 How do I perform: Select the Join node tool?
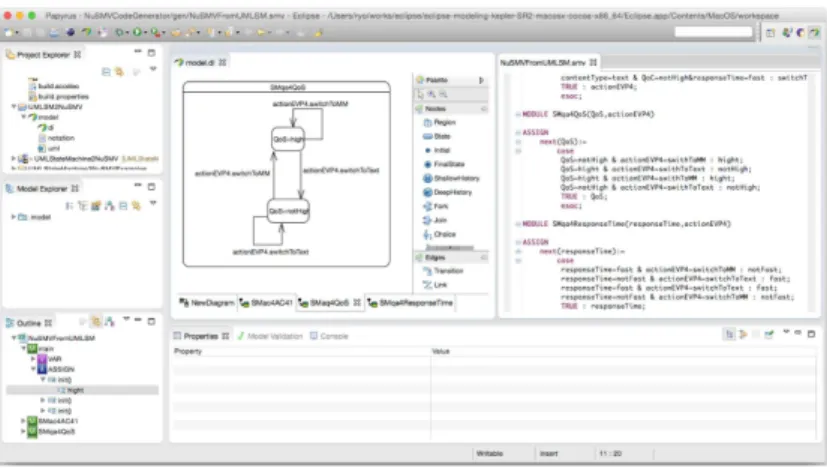tap(435, 220)
